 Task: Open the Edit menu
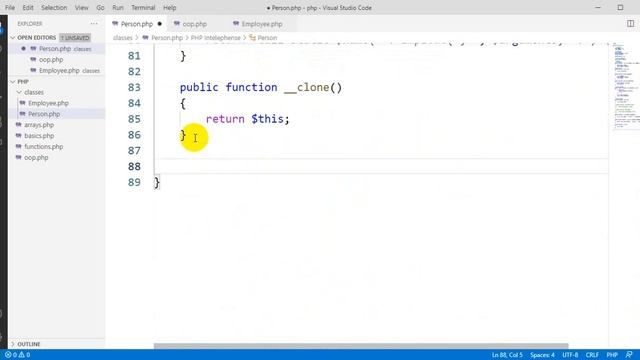click(28, 7)
